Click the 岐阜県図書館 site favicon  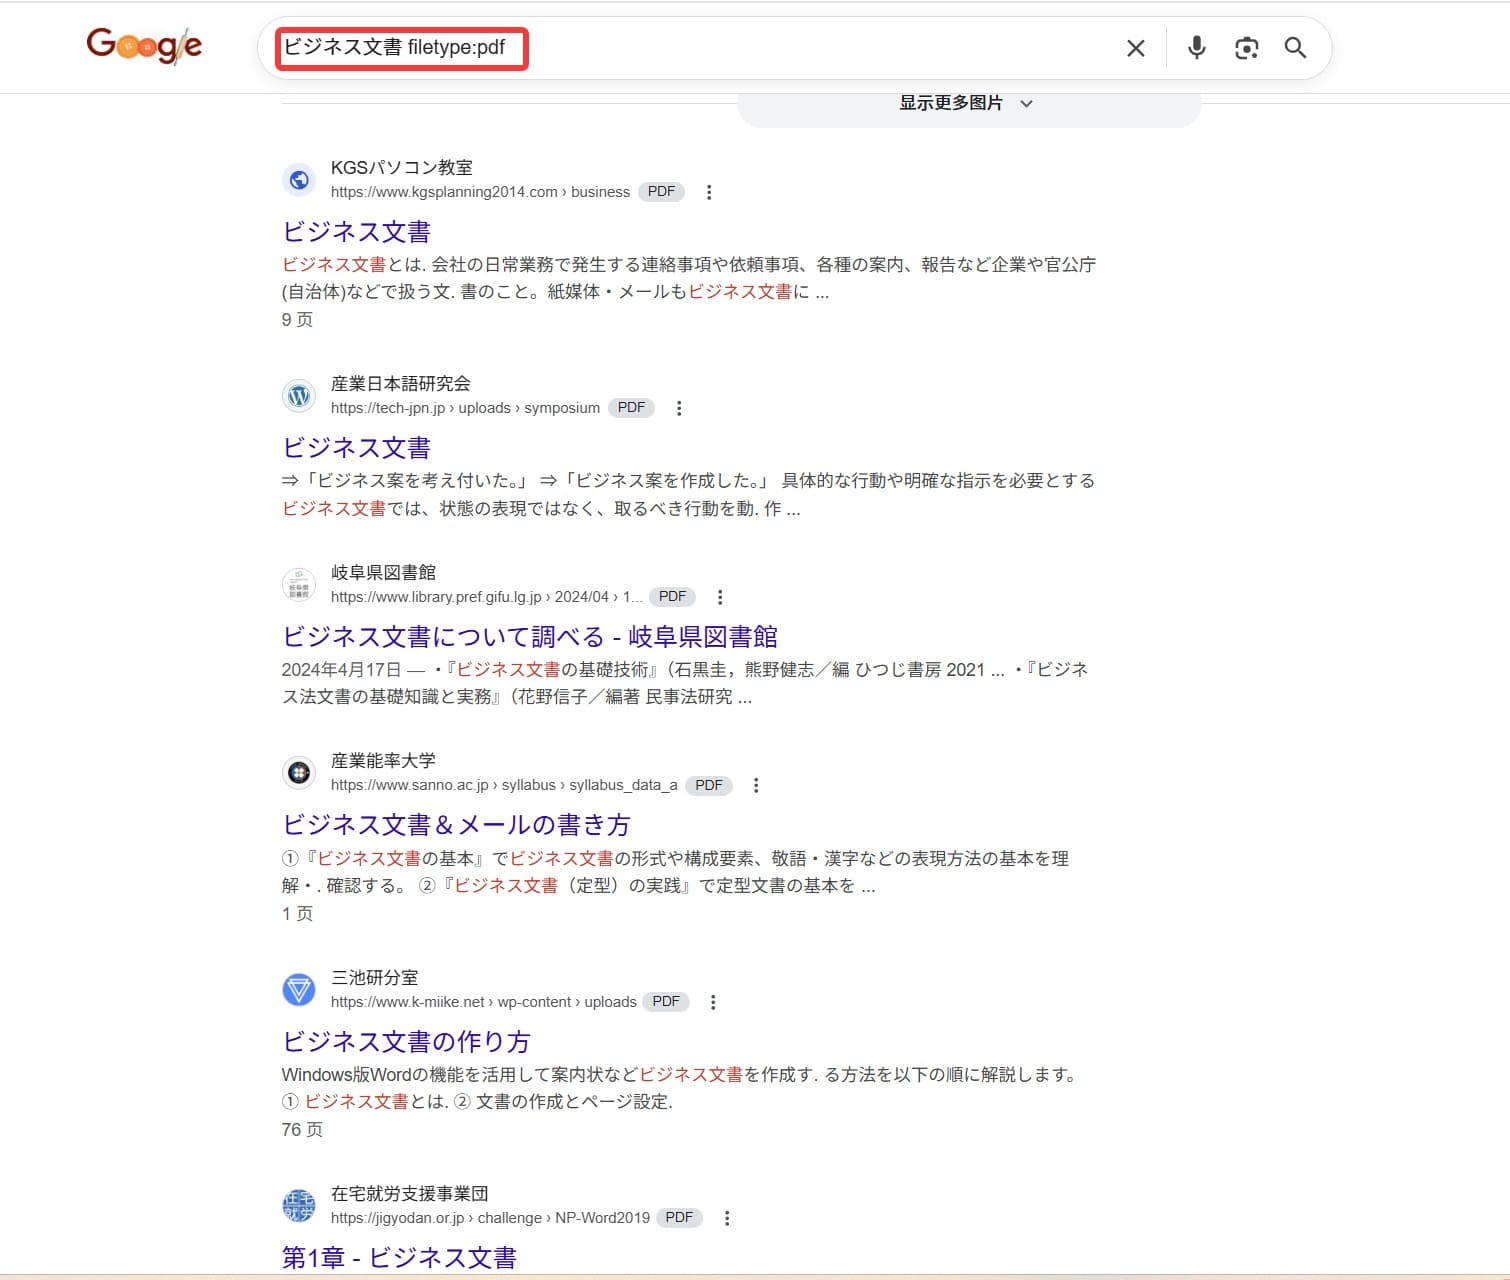tap(298, 585)
